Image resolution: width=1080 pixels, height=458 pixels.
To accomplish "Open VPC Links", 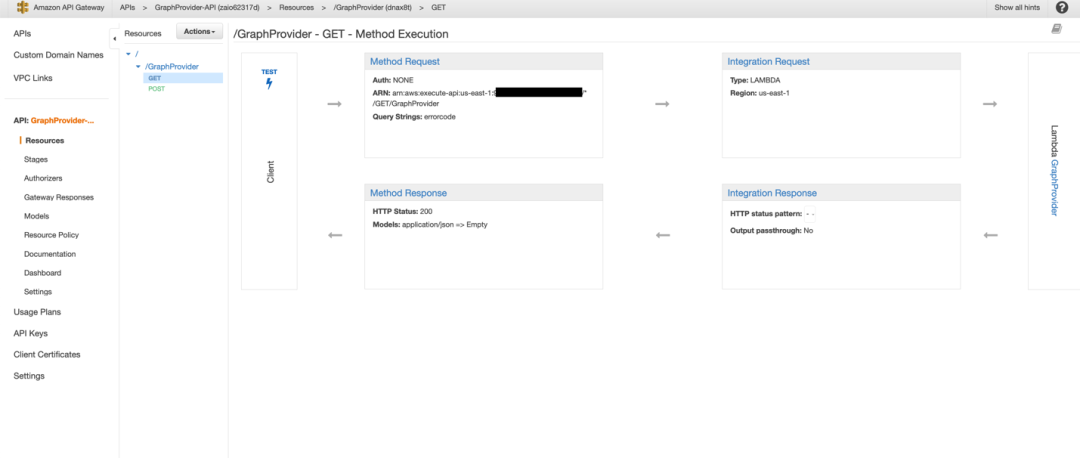I will pos(32,78).
